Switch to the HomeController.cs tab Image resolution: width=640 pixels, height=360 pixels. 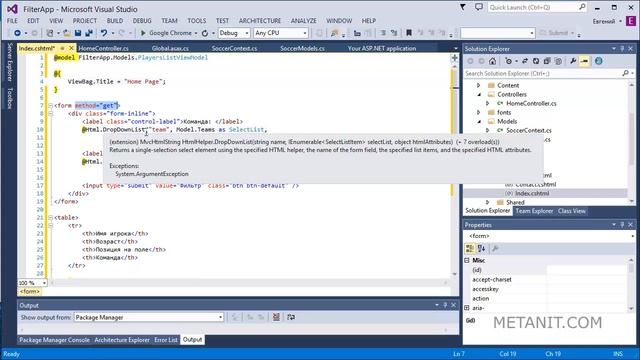pos(104,49)
